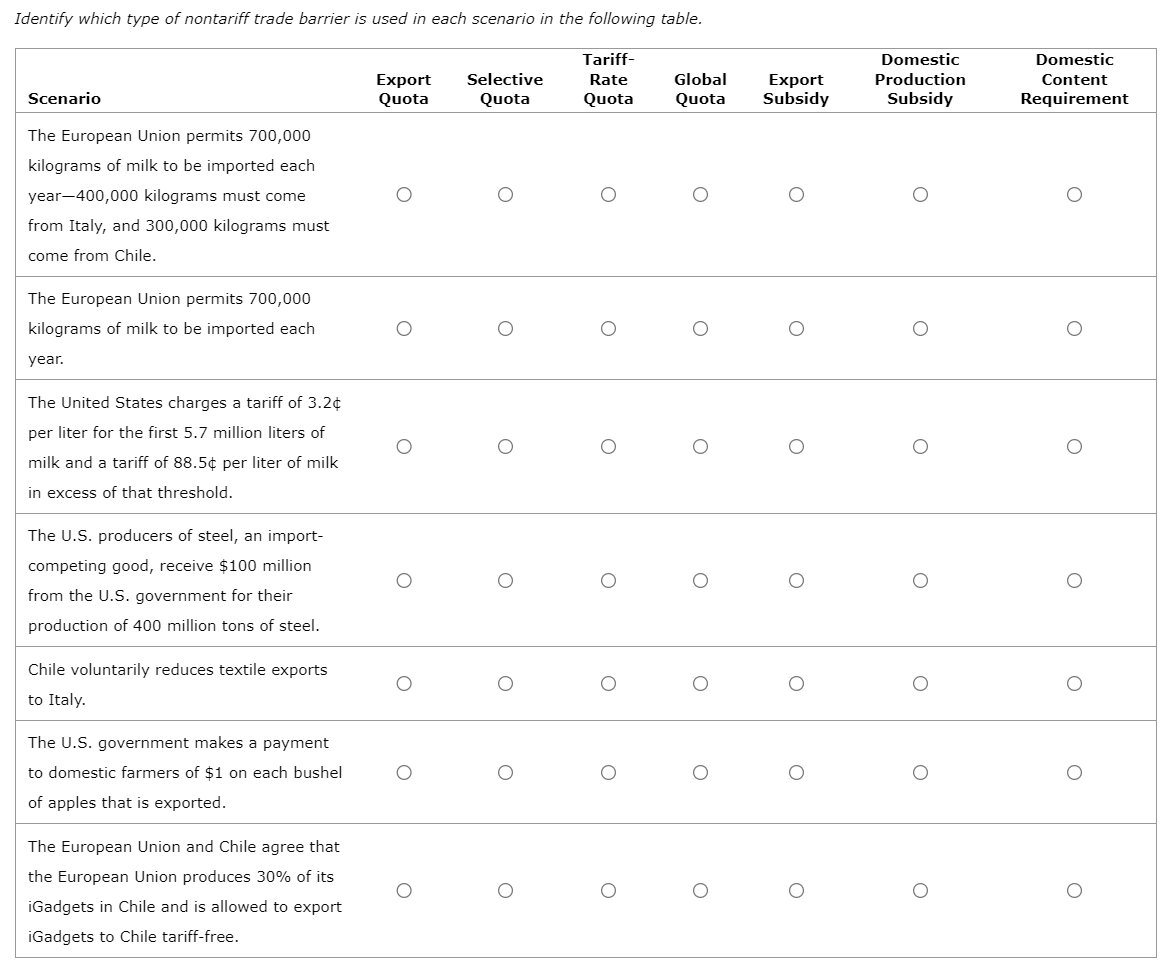Mark Selective Quota for the U.S. milk tariff scenario
Screen dimensions: 1170x968
506,446
